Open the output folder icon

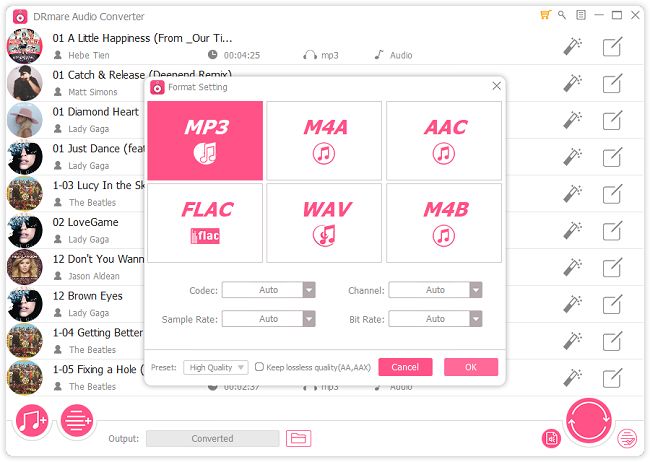pos(298,438)
